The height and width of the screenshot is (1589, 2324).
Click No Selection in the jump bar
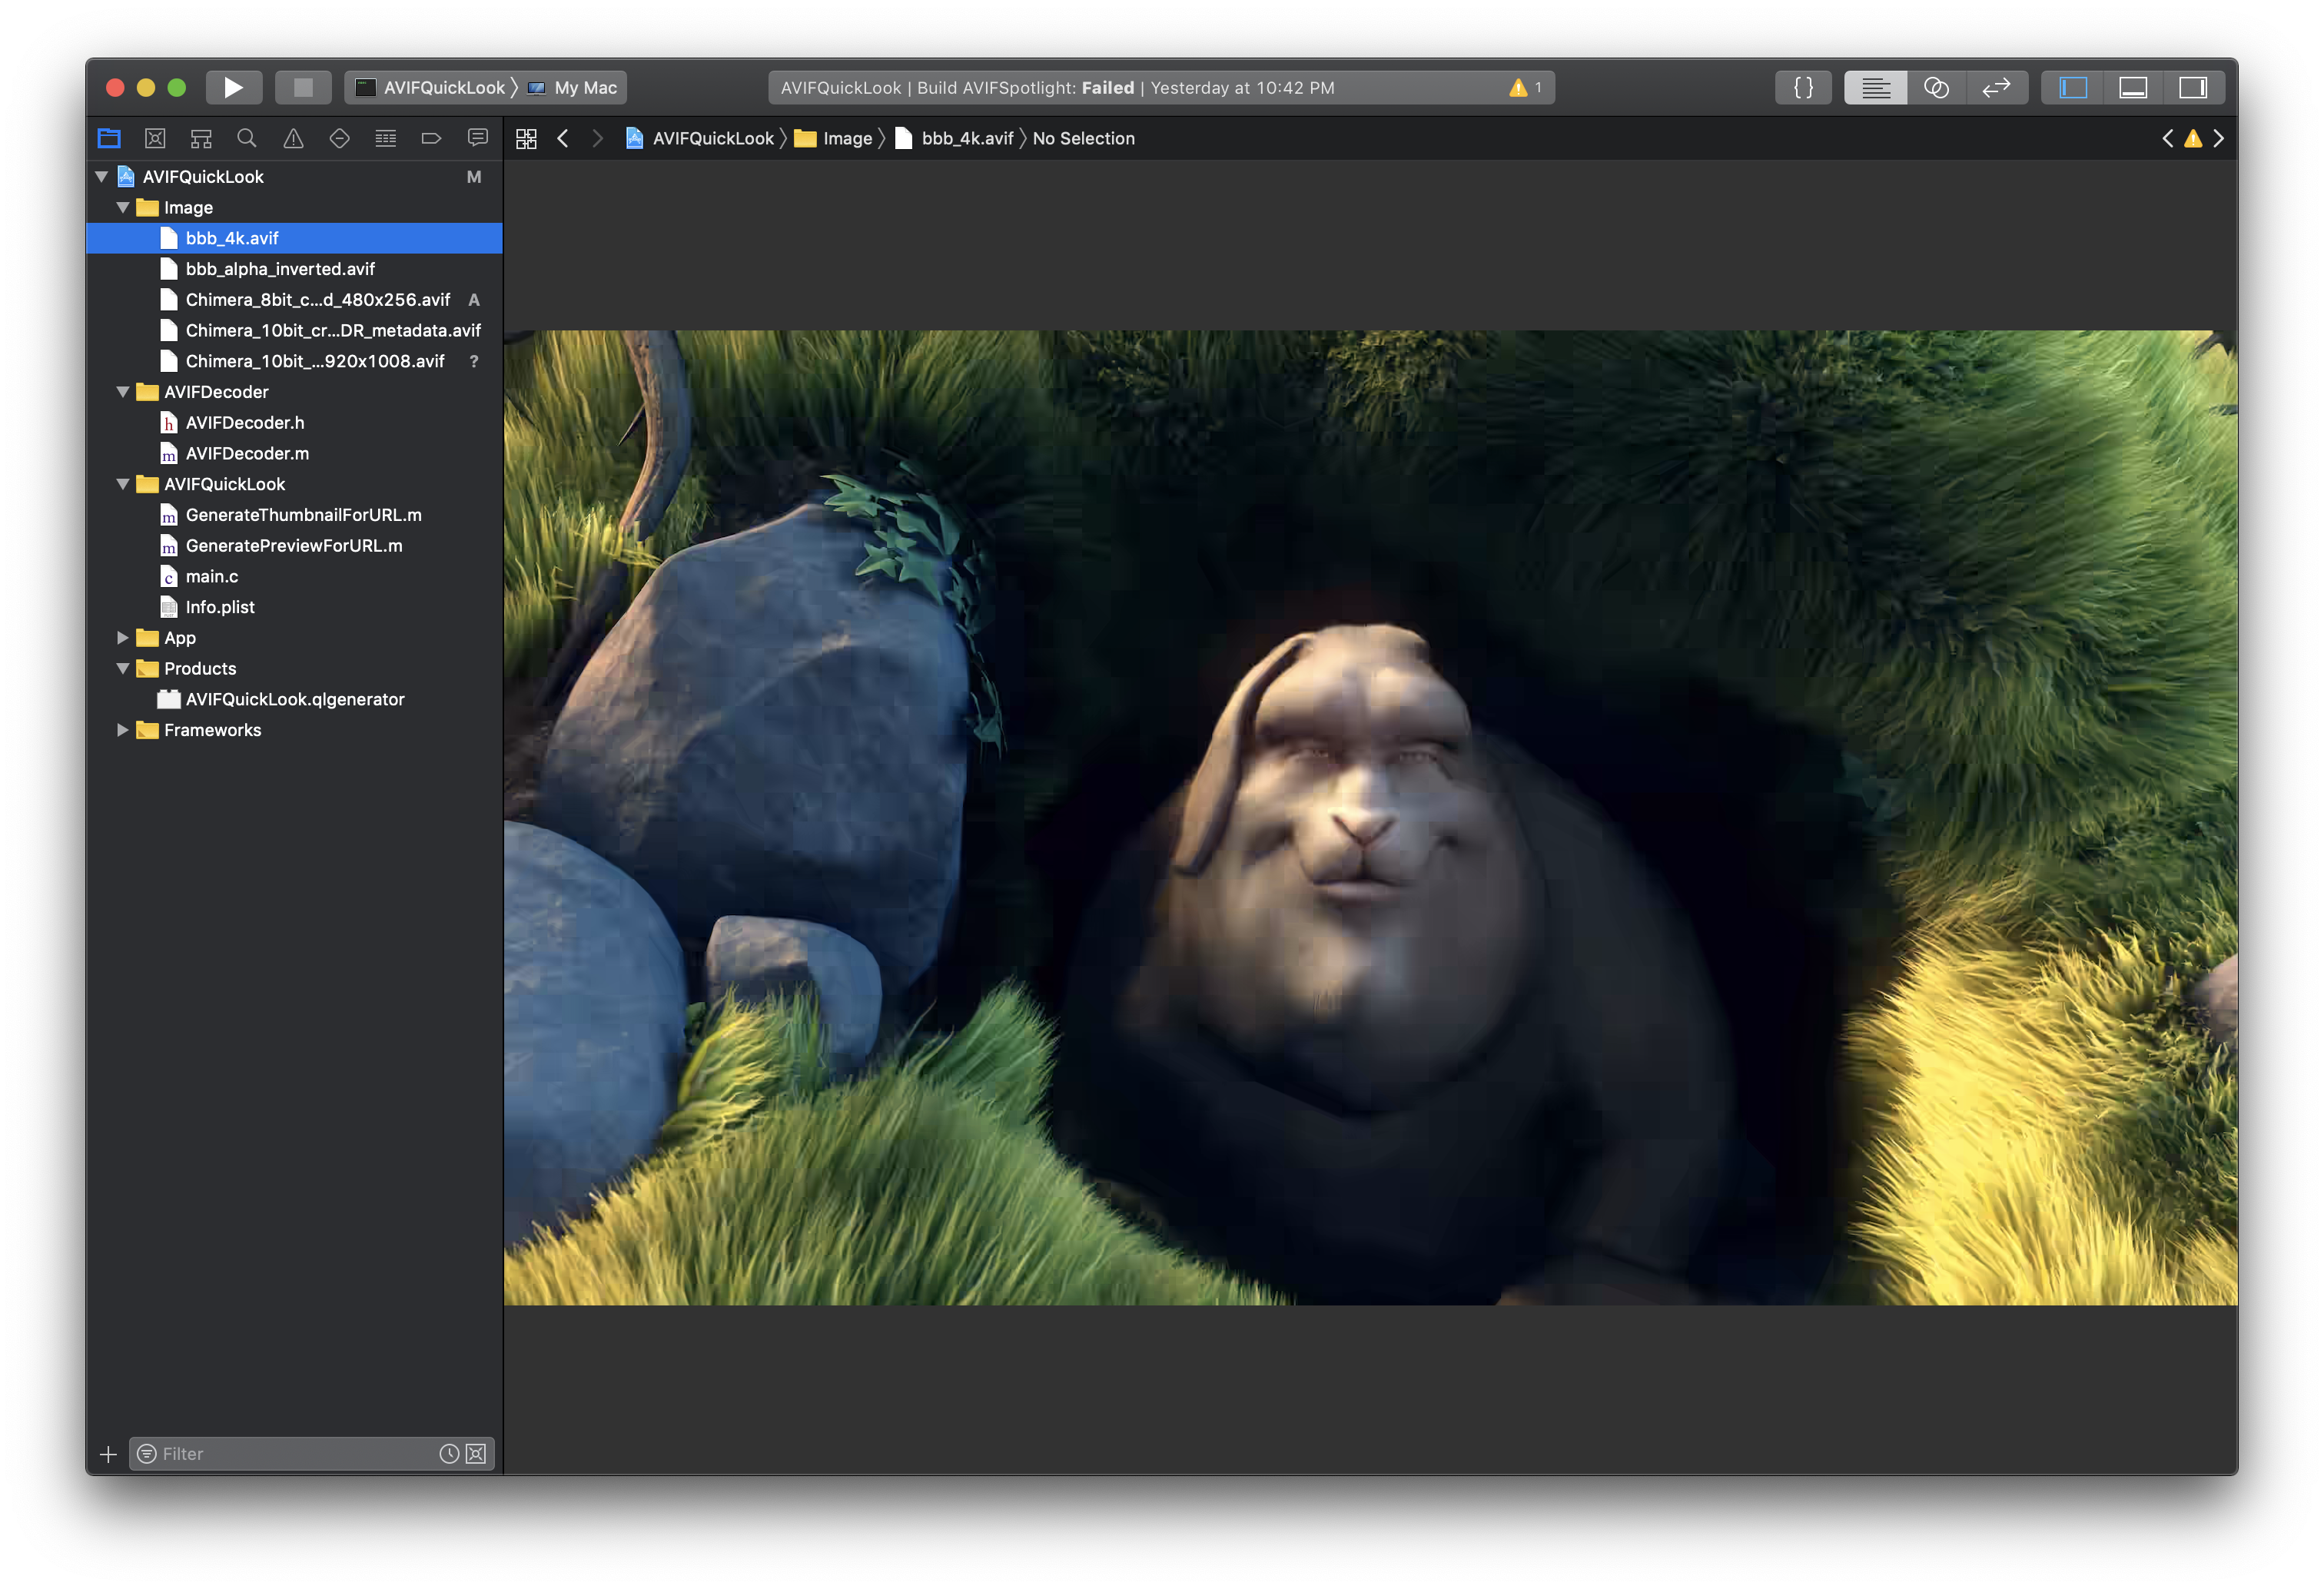tap(1084, 139)
